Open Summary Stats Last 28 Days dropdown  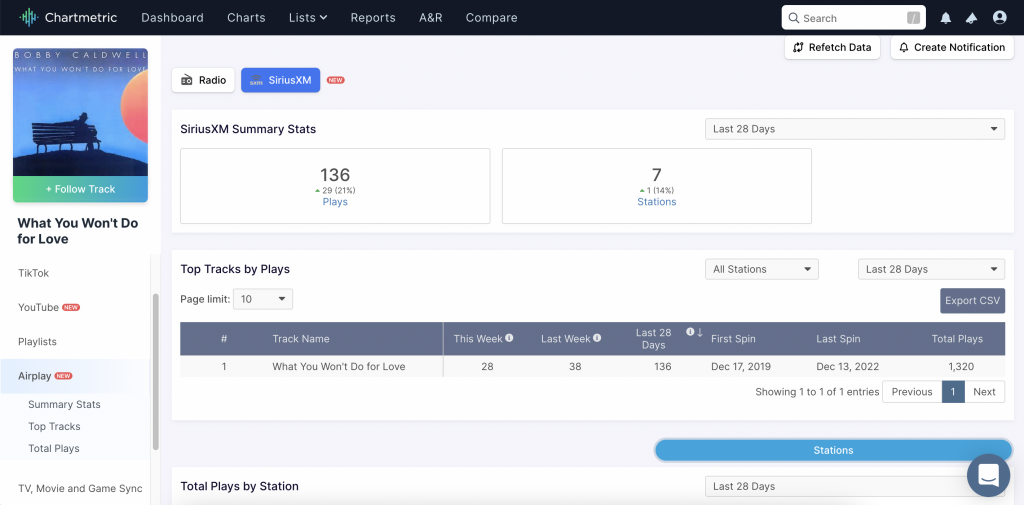point(855,129)
